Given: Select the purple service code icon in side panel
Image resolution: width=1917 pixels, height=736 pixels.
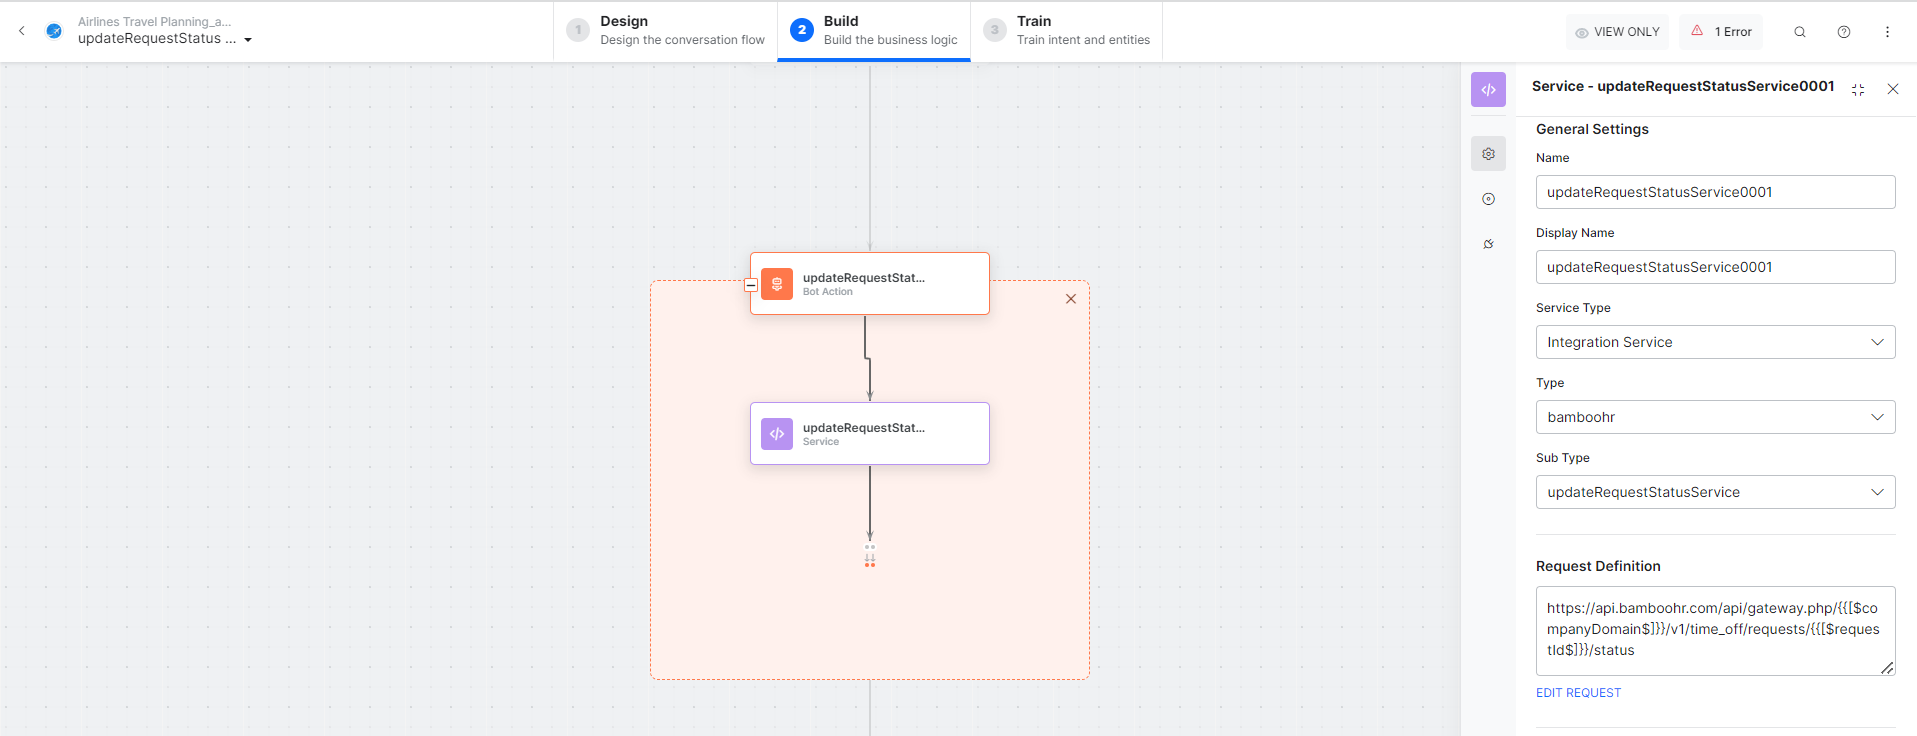Looking at the screenshot, I should [x=1488, y=90].
